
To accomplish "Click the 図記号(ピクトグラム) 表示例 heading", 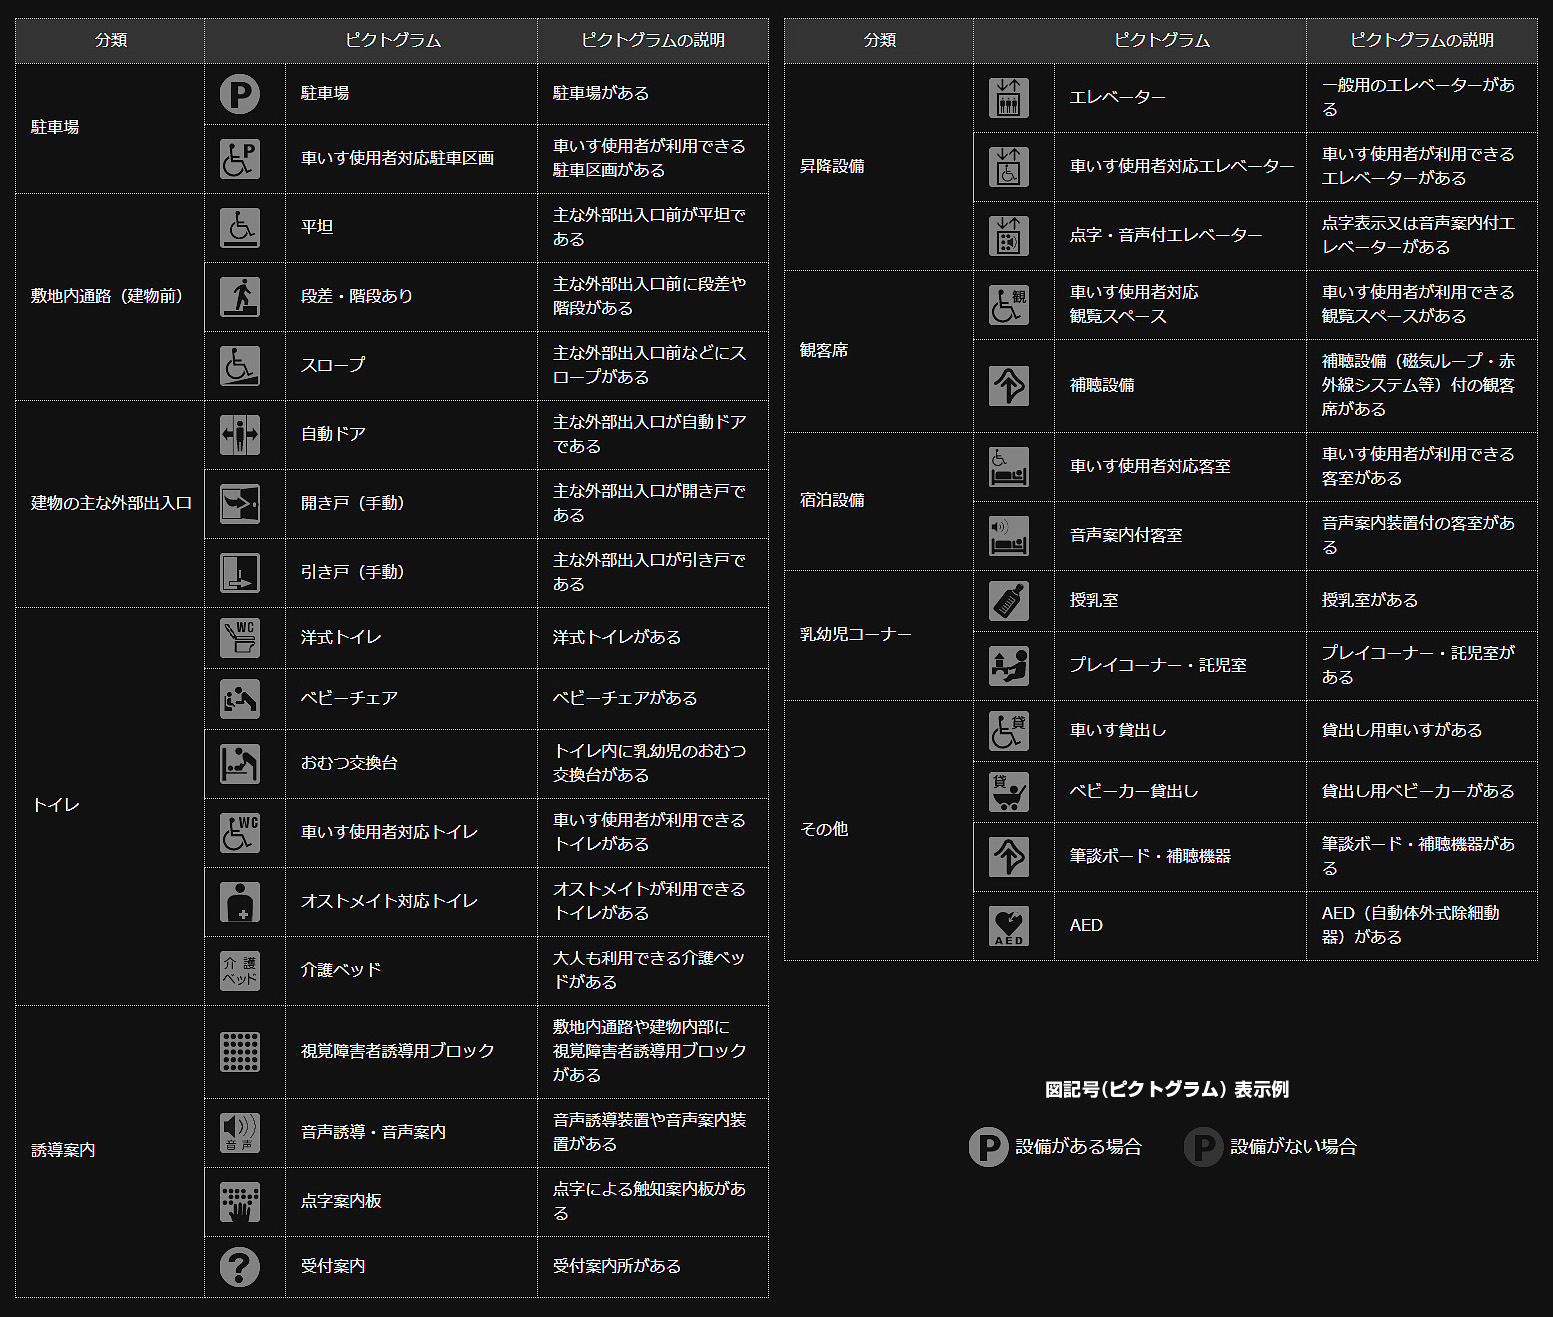I will [1166, 1089].
